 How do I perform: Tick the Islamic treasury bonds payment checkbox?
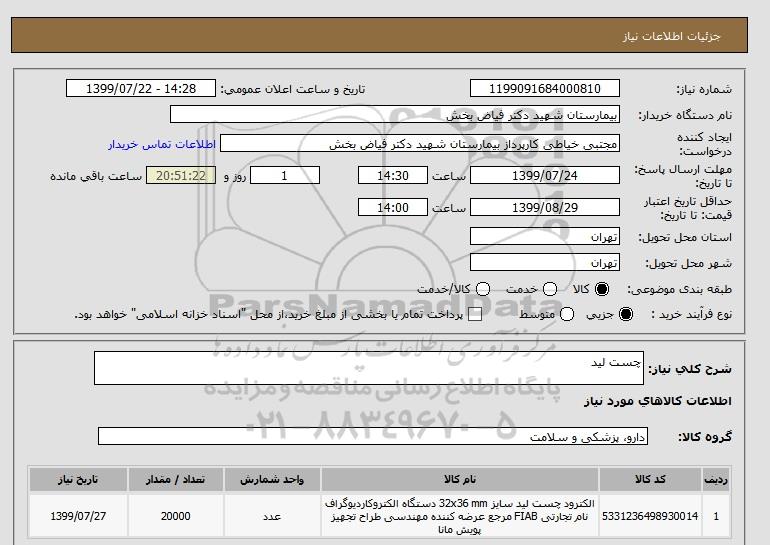(x=475, y=315)
